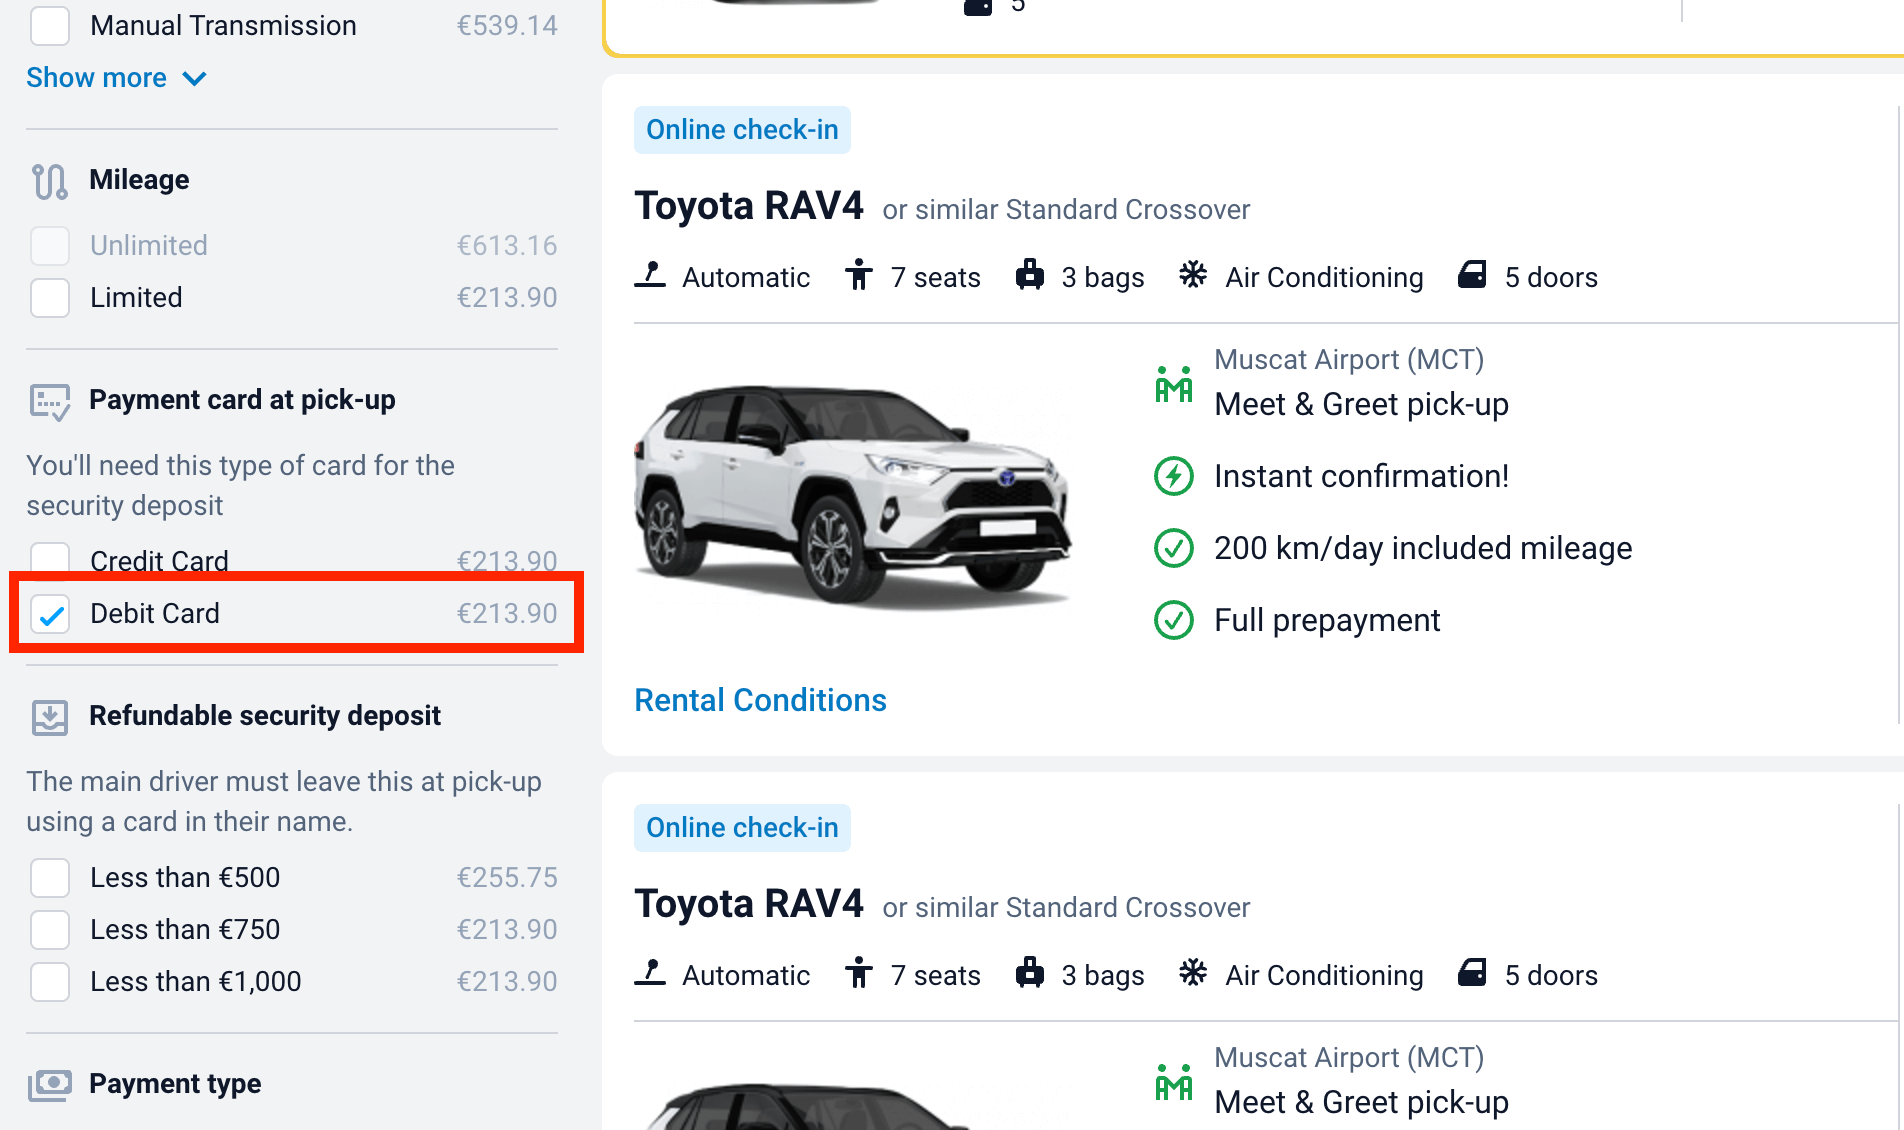Click the 5 doors icon in second card
Viewport: 1904px width, 1130px height.
pos(1472,972)
